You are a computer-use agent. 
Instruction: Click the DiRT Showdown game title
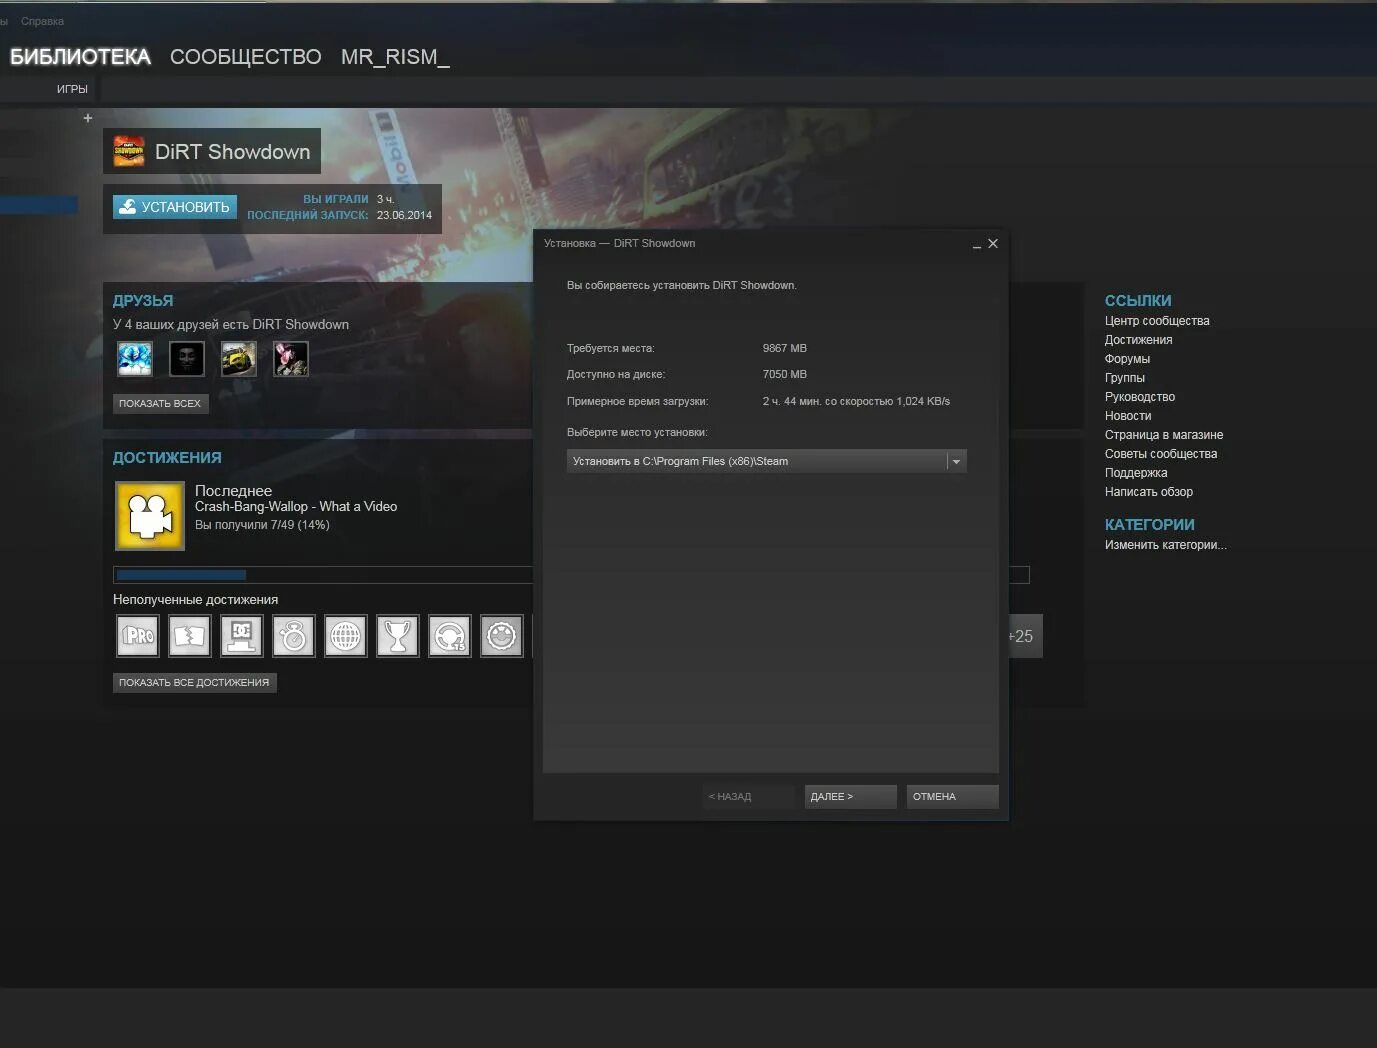pos(233,152)
